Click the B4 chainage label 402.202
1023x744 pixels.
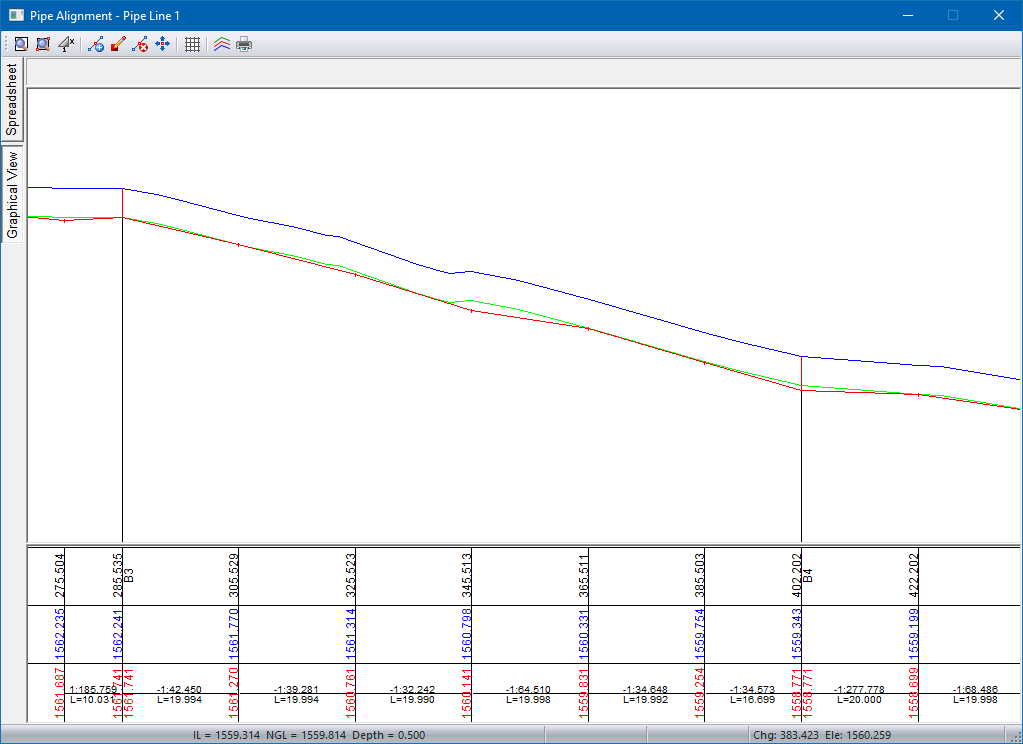(797, 575)
